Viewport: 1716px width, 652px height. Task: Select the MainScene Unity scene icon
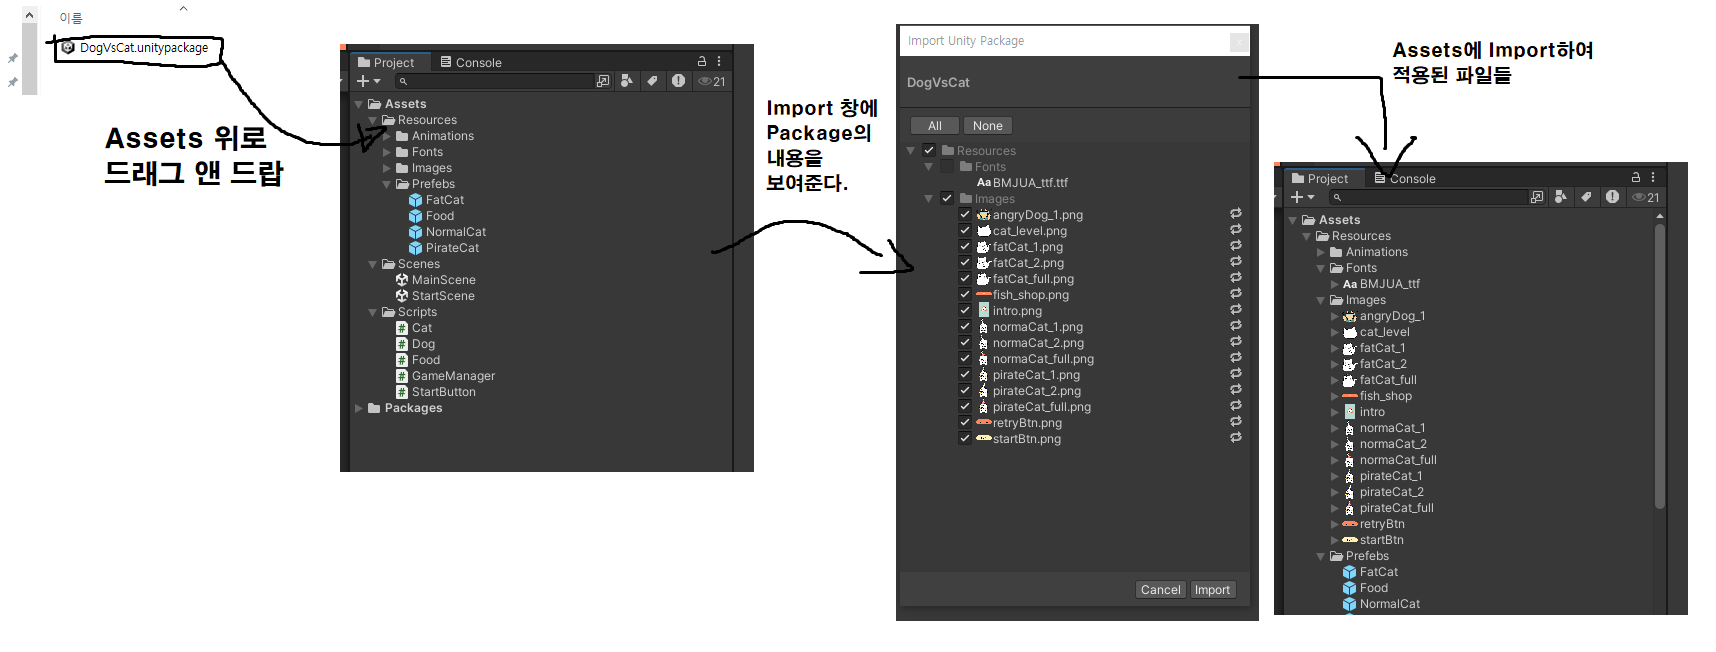pyautogui.click(x=402, y=280)
